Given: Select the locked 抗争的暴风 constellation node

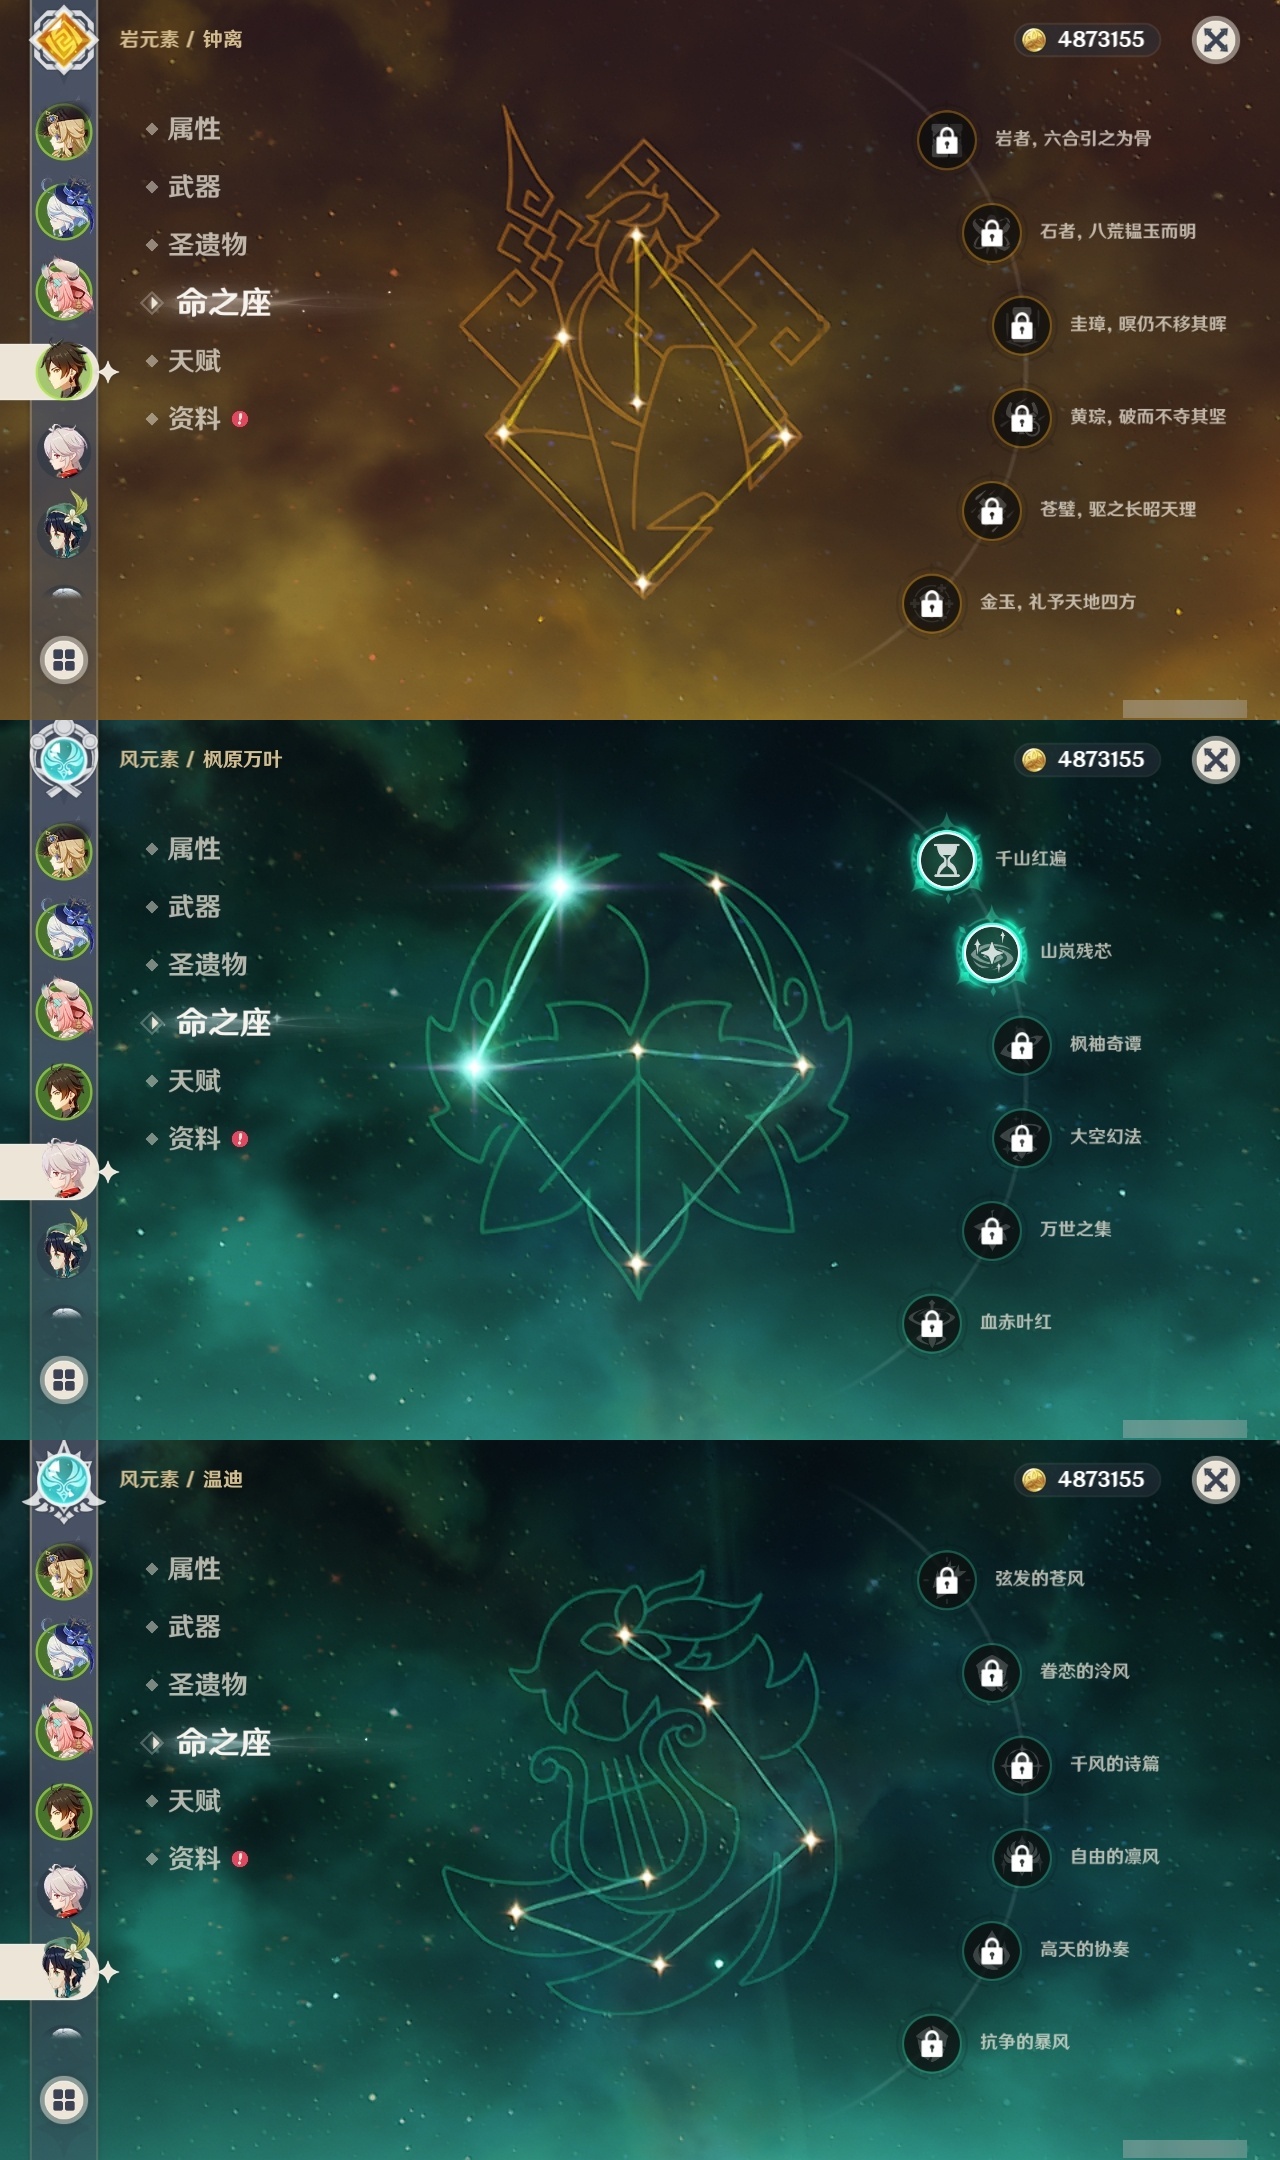Looking at the screenshot, I should (x=931, y=2043).
